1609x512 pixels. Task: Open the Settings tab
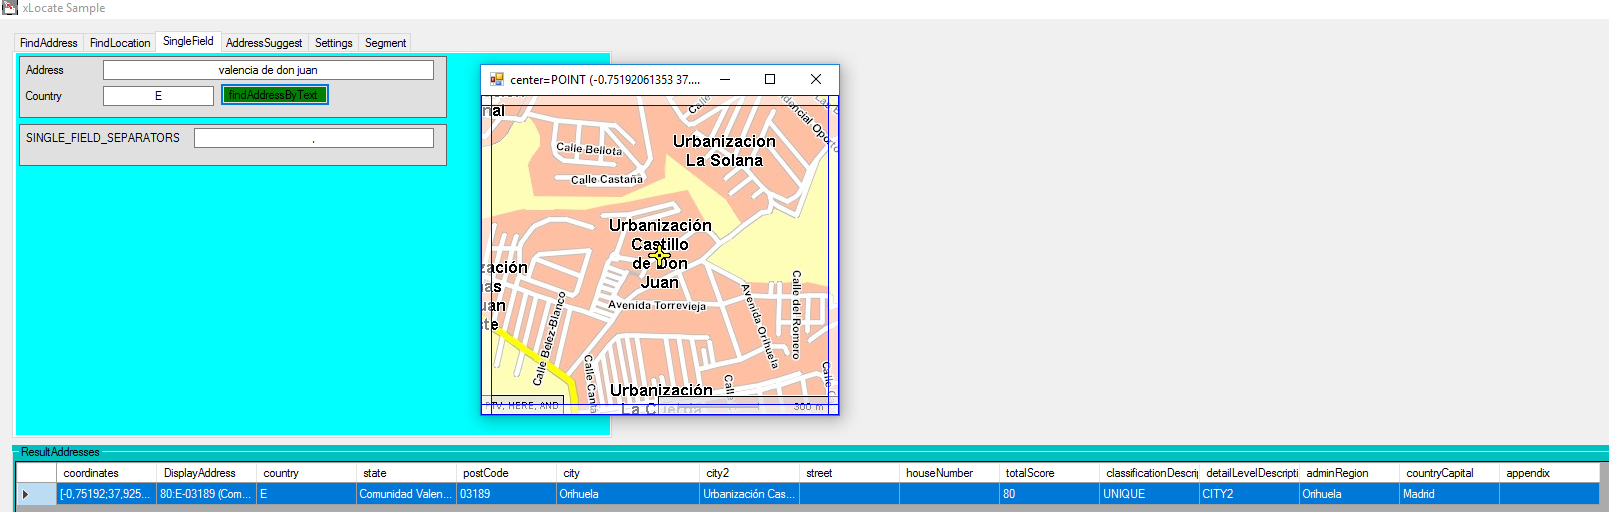(333, 43)
